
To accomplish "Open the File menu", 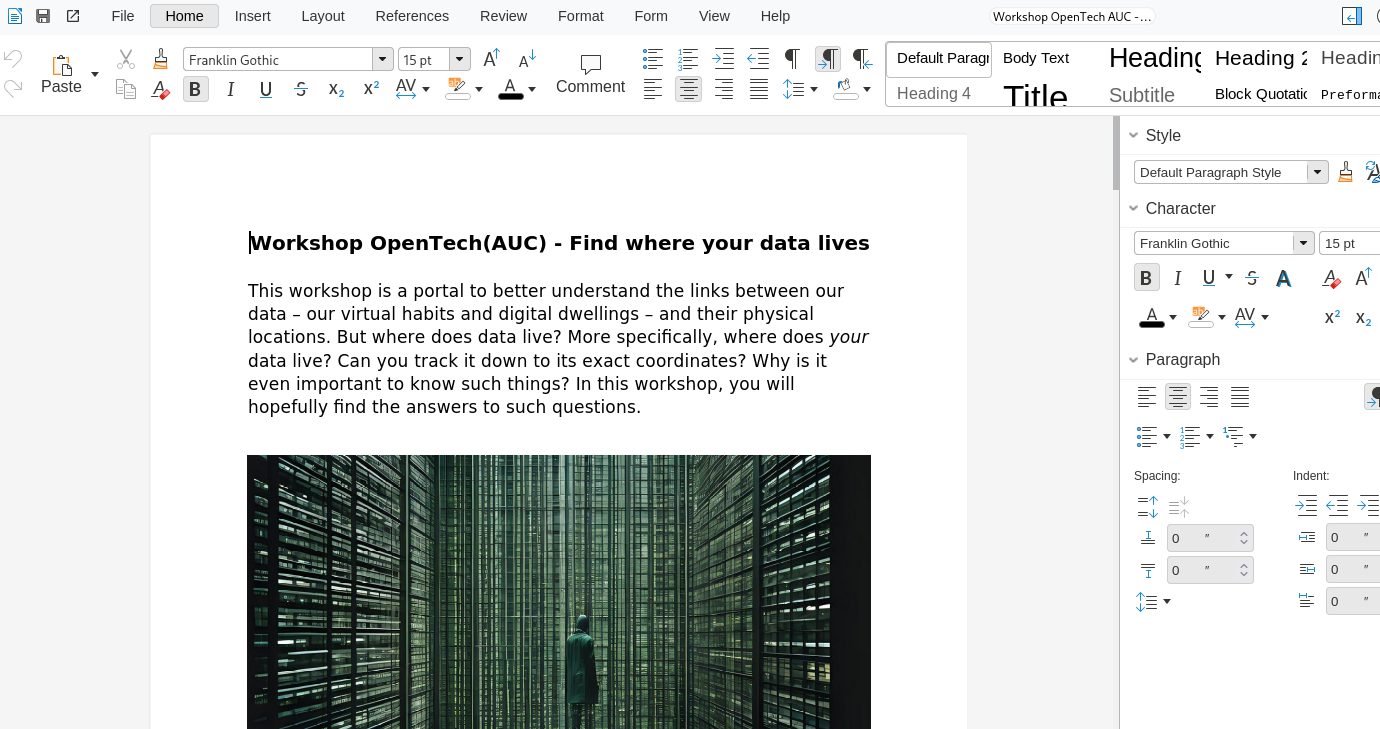I will point(123,16).
